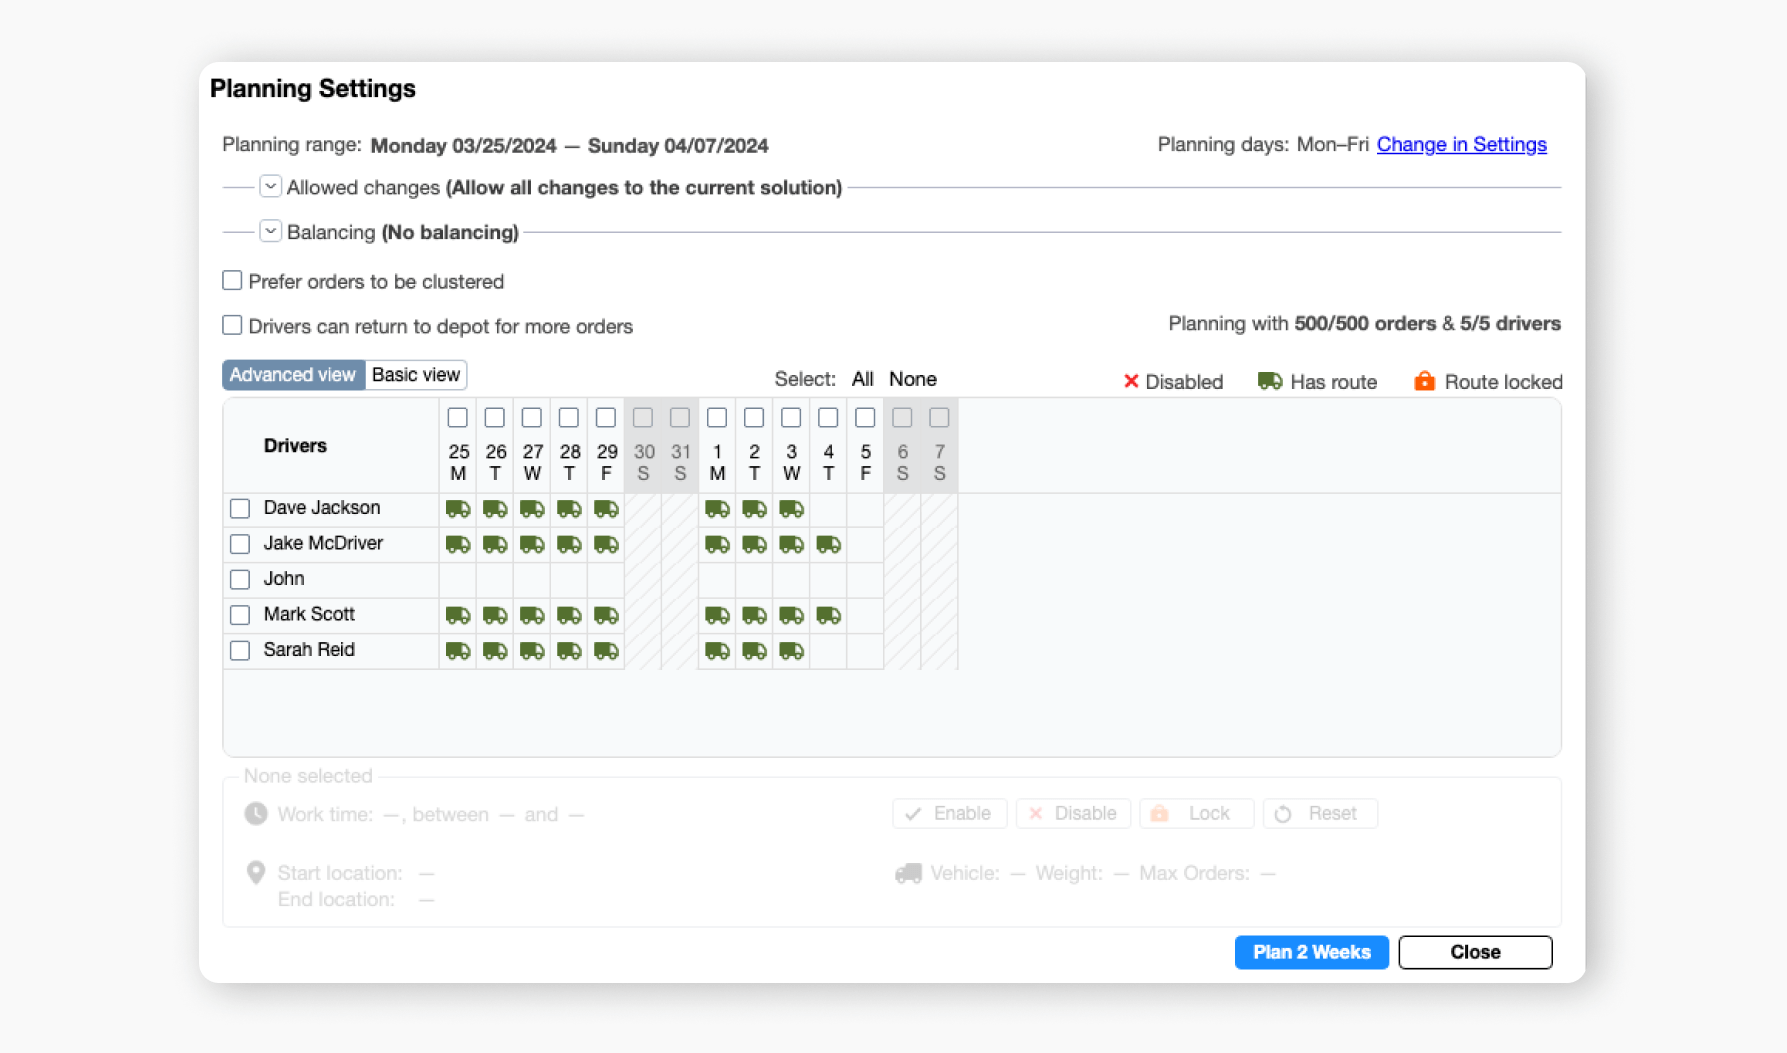The width and height of the screenshot is (1787, 1053).
Task: Click John's empty cell on Monday 25
Action: [x=458, y=580]
